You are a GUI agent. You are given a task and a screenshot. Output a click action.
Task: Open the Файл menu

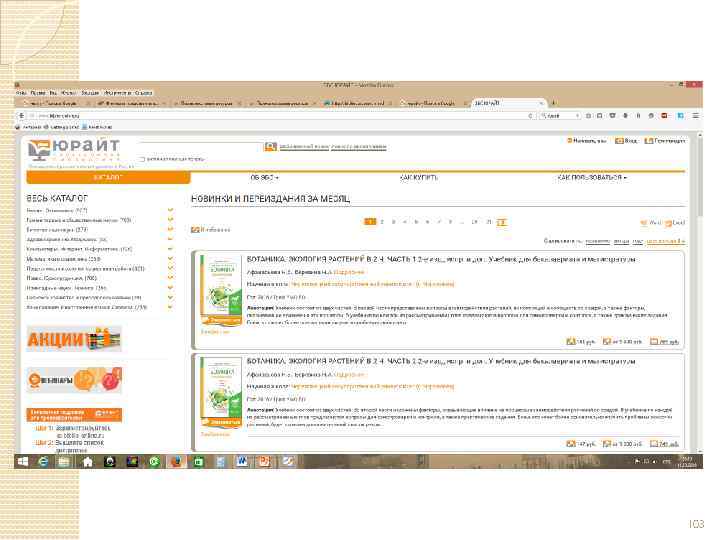21,93
